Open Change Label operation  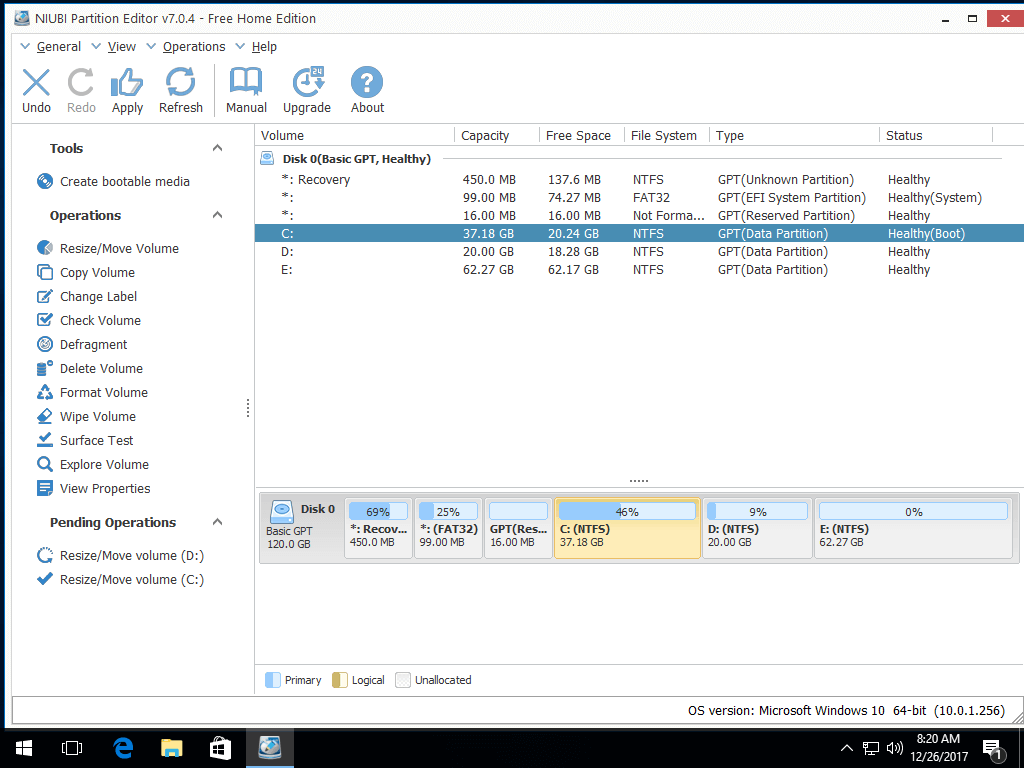pos(98,296)
